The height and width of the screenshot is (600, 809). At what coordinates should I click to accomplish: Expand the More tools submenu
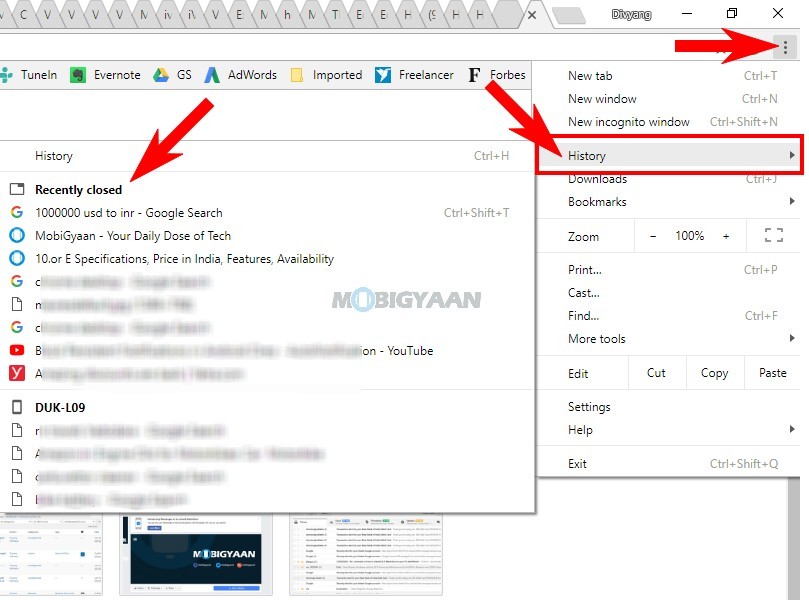[x=669, y=339]
